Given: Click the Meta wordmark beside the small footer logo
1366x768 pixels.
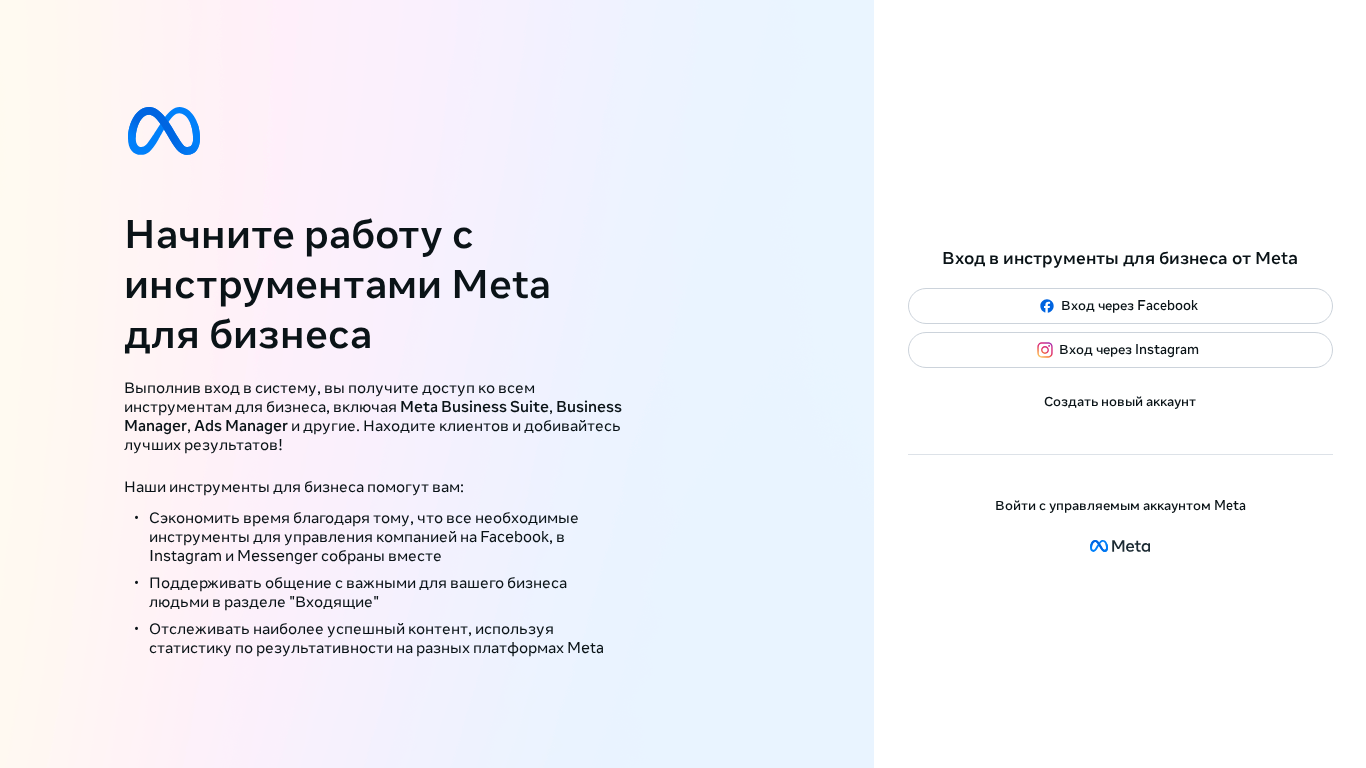Looking at the screenshot, I should coord(1131,546).
